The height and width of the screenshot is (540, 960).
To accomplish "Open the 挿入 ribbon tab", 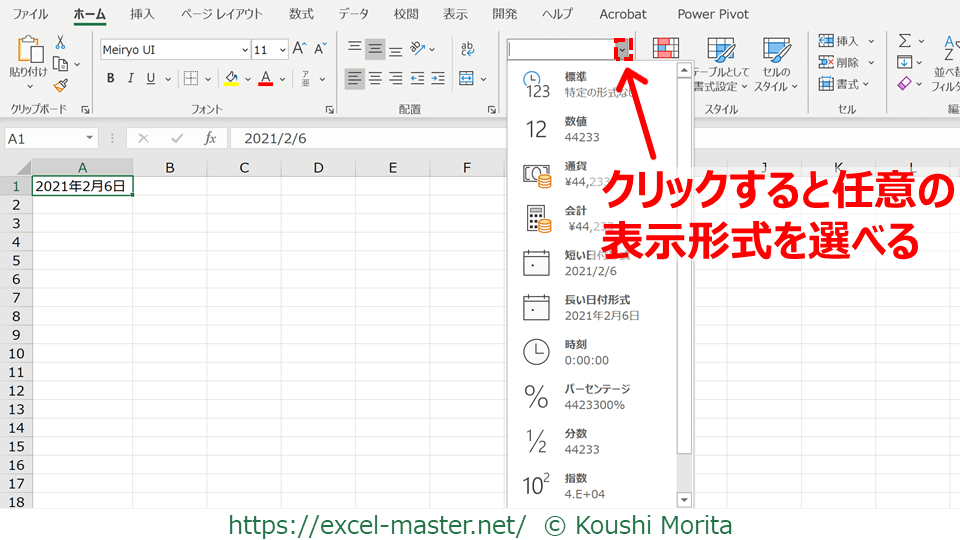I will tap(142, 14).
